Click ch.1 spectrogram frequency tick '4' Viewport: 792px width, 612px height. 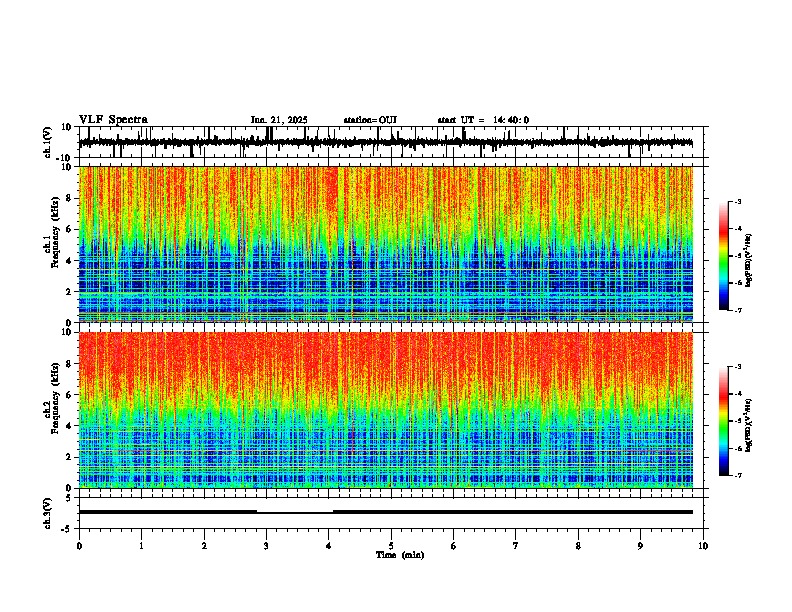point(69,261)
